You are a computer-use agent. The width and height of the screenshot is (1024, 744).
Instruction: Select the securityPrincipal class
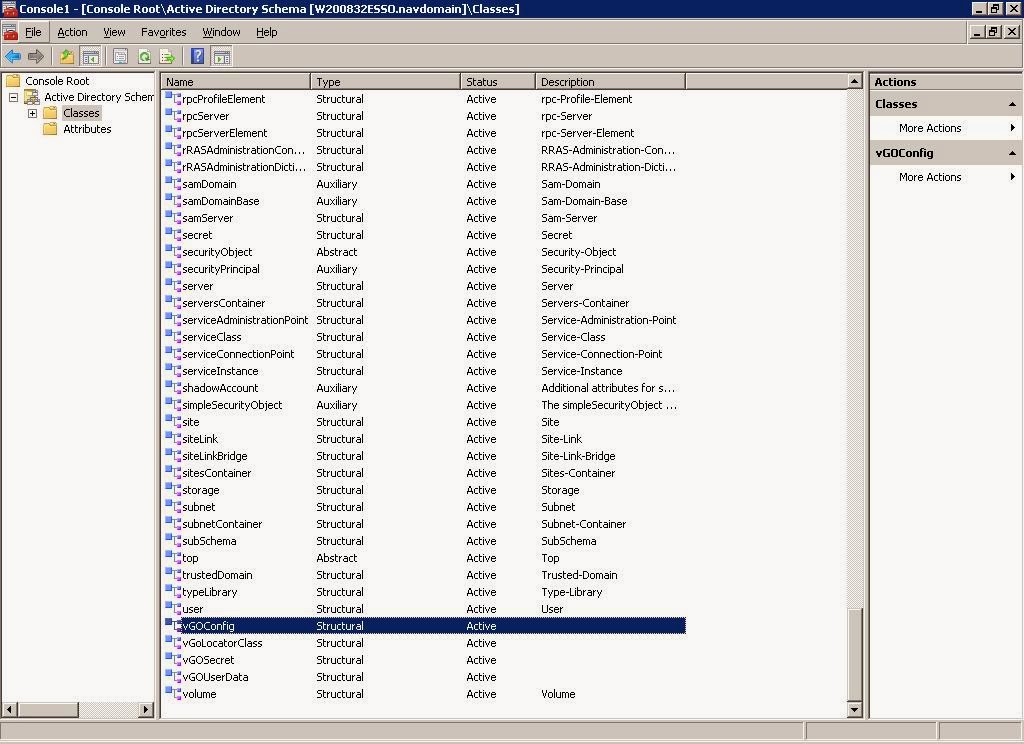[424, 269]
